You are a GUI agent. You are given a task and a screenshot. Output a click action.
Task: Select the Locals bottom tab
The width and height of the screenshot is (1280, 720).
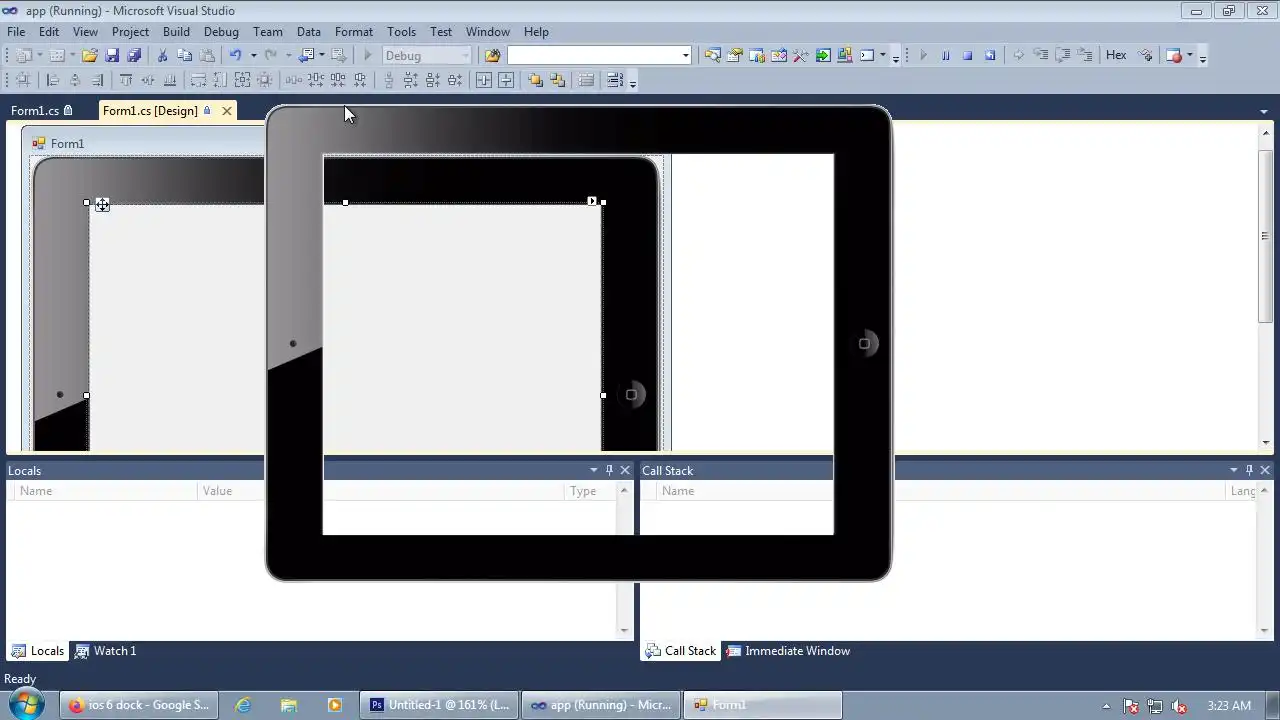tap(38, 651)
